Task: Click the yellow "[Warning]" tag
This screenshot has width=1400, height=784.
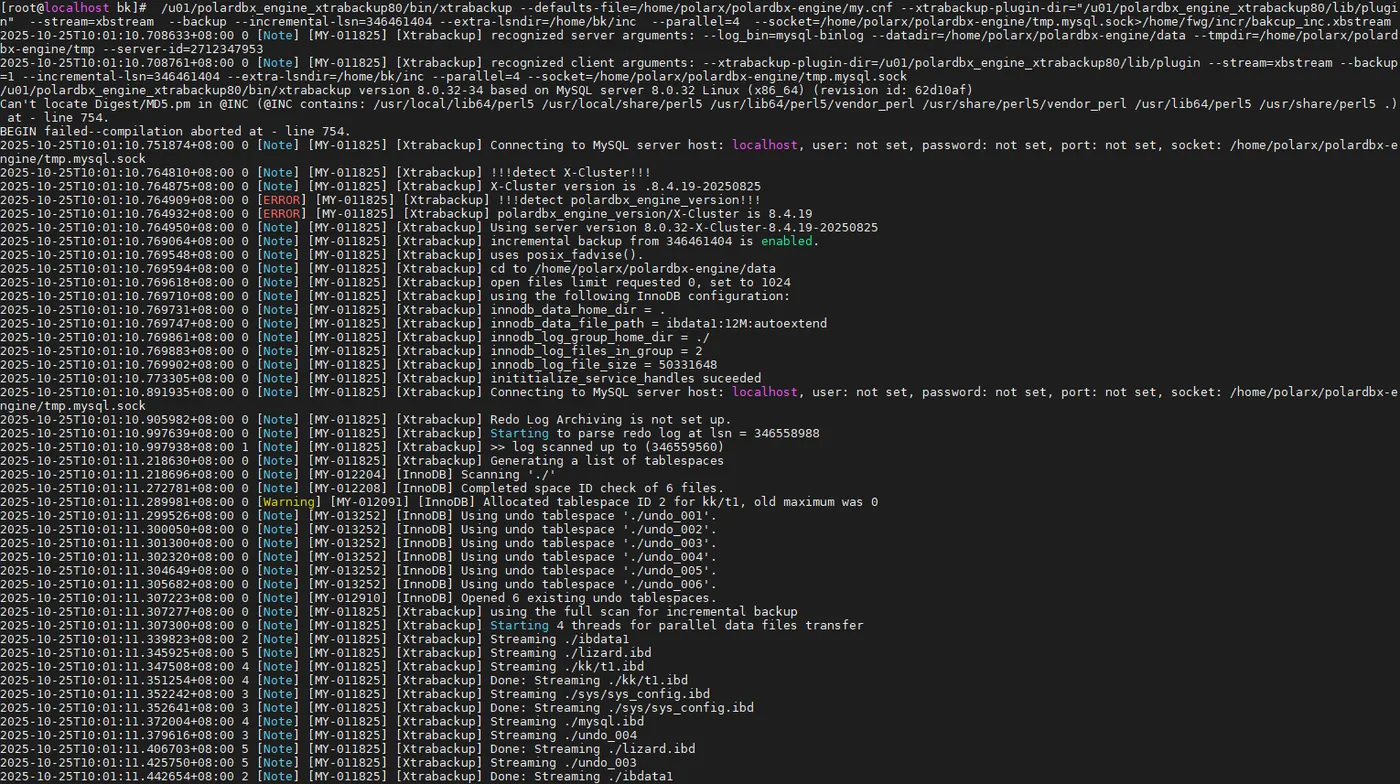Action: tap(290, 502)
